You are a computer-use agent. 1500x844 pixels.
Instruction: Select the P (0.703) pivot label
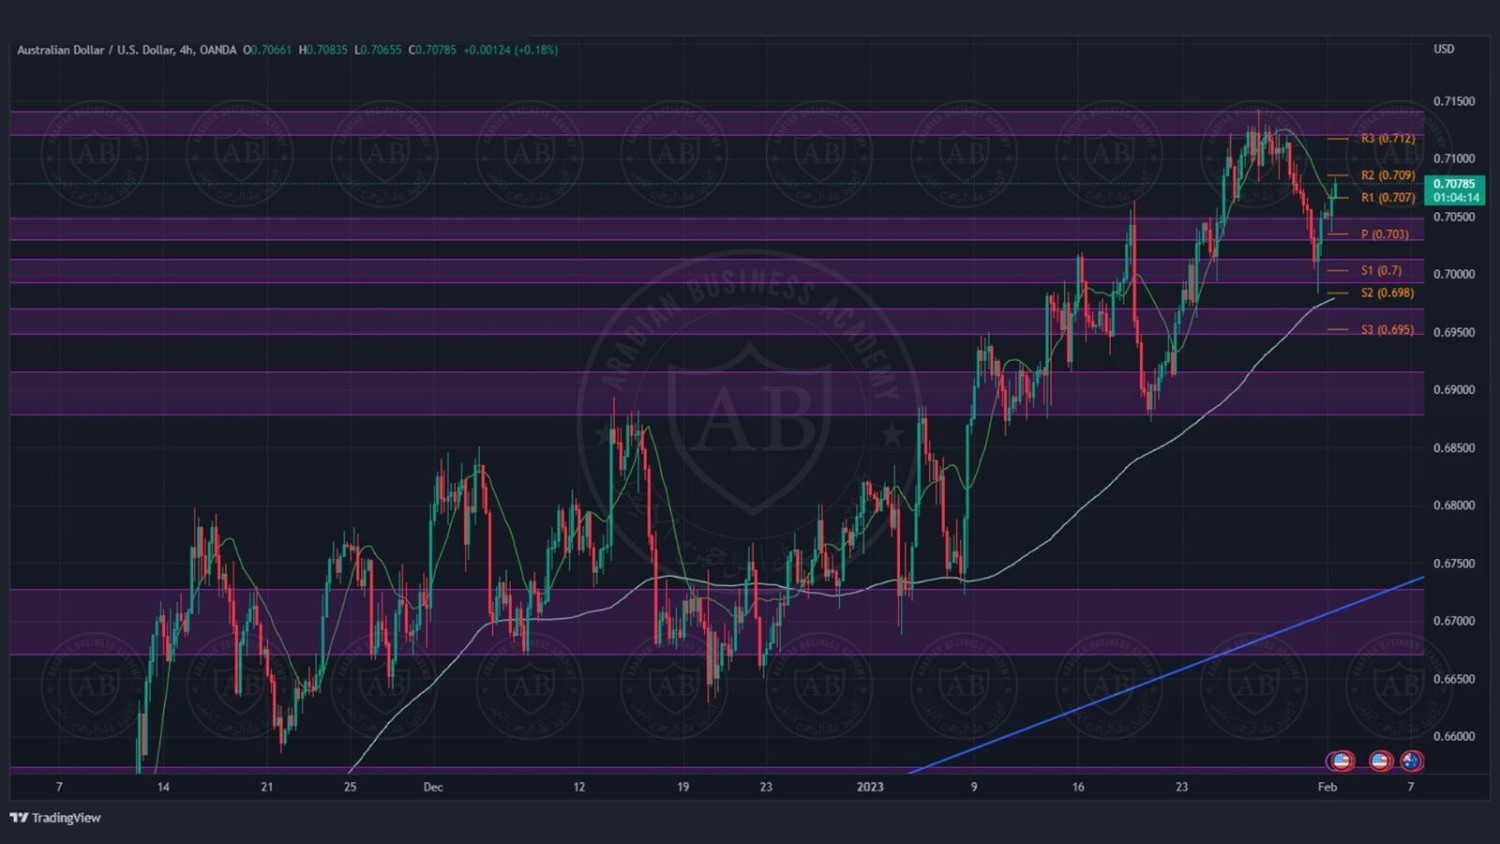(1385, 235)
